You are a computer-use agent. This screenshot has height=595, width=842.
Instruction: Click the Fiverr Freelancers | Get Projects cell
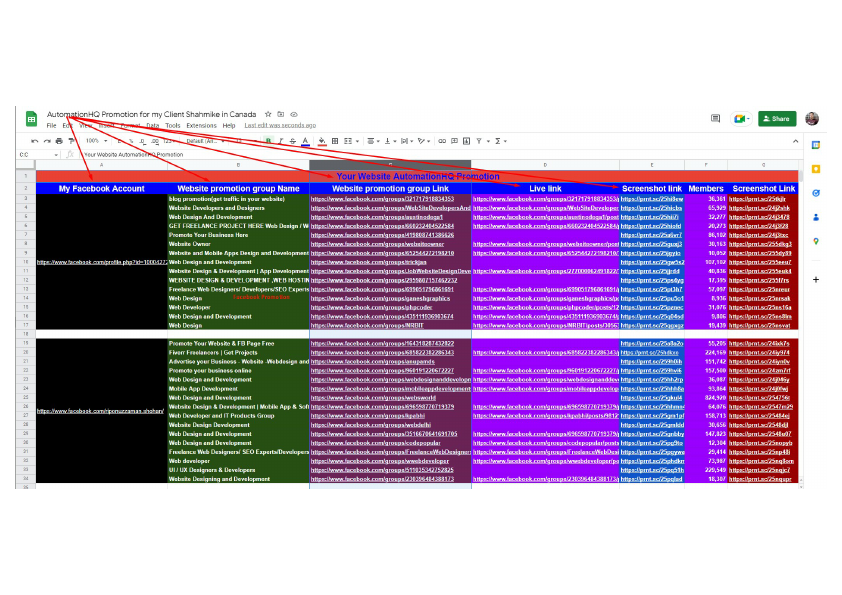(238, 353)
